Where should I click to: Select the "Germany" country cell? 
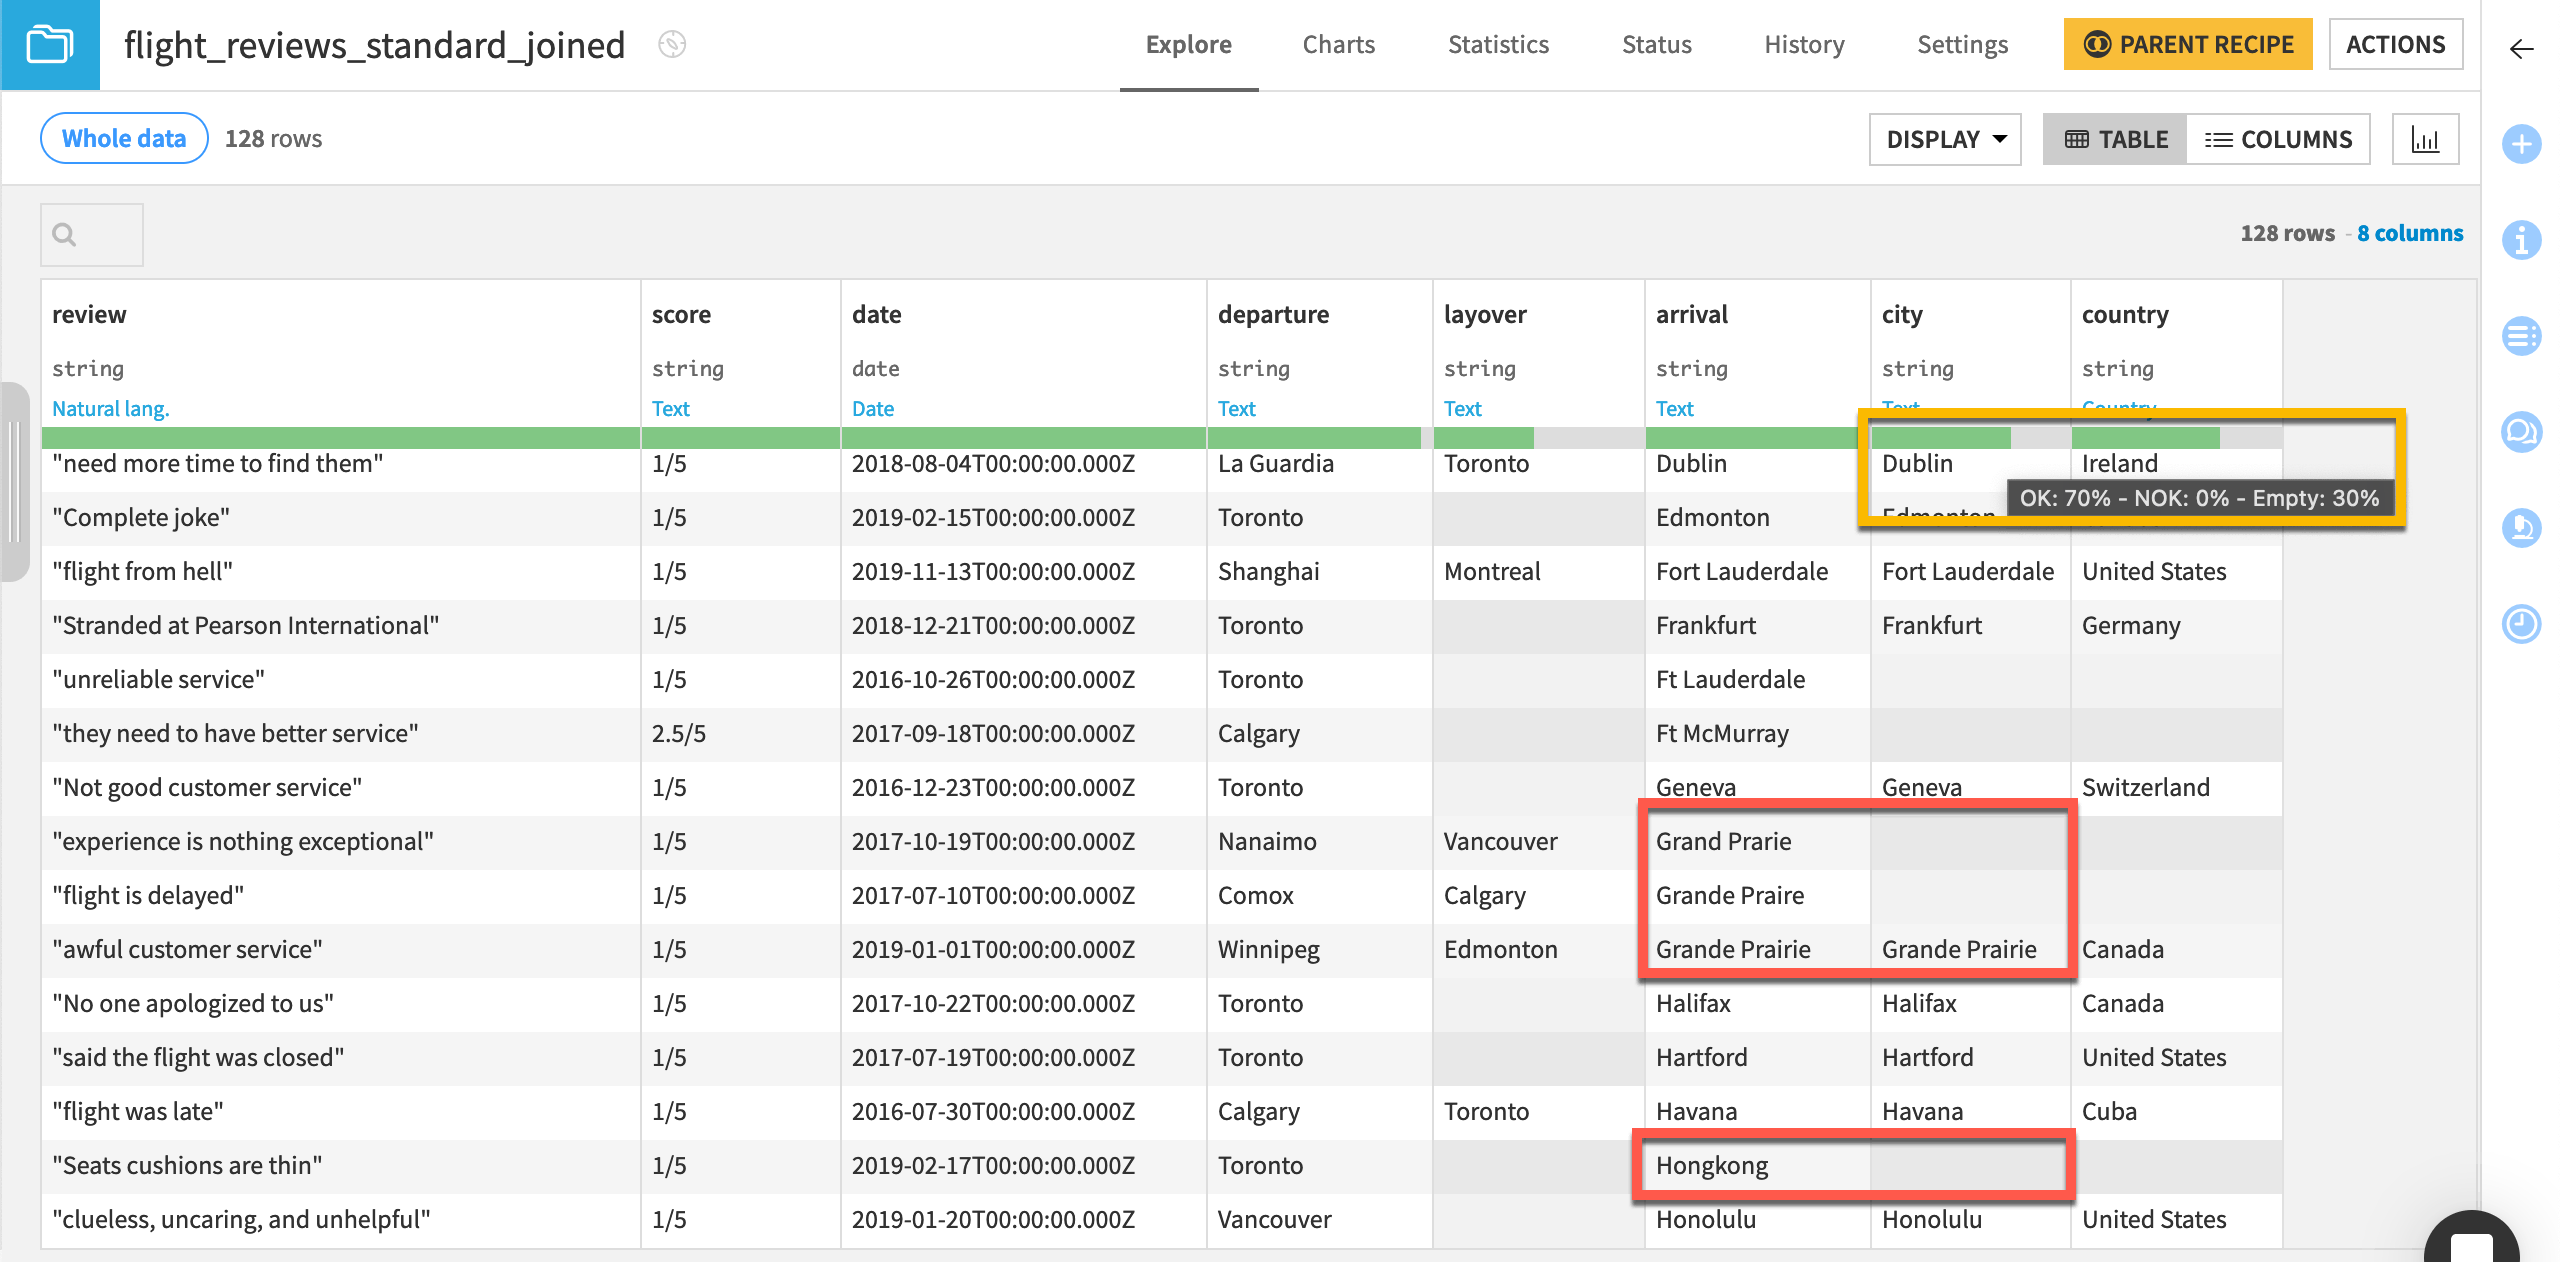(2176, 625)
